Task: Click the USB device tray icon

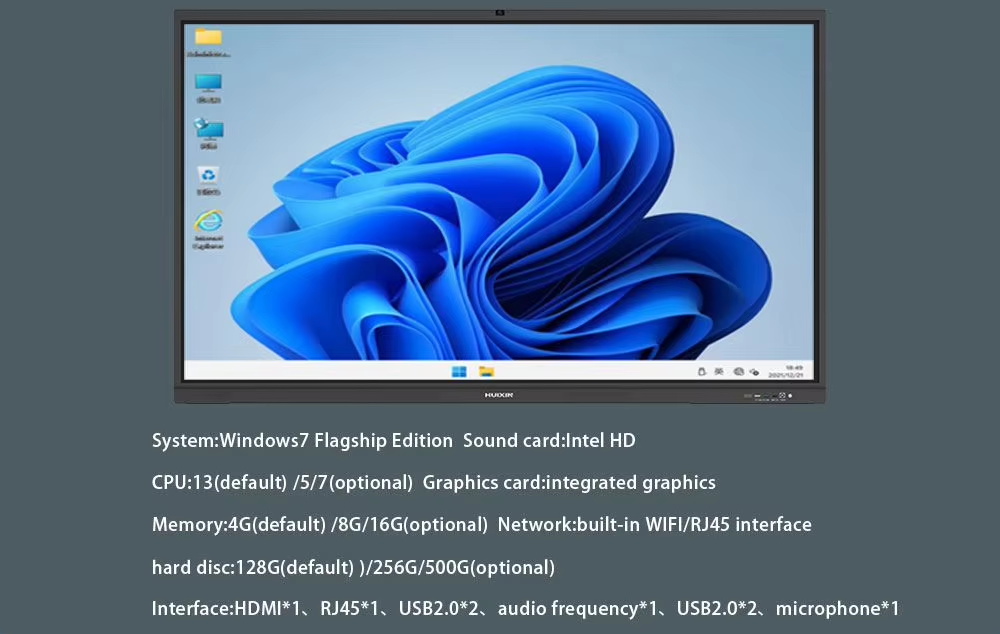Action: point(702,371)
